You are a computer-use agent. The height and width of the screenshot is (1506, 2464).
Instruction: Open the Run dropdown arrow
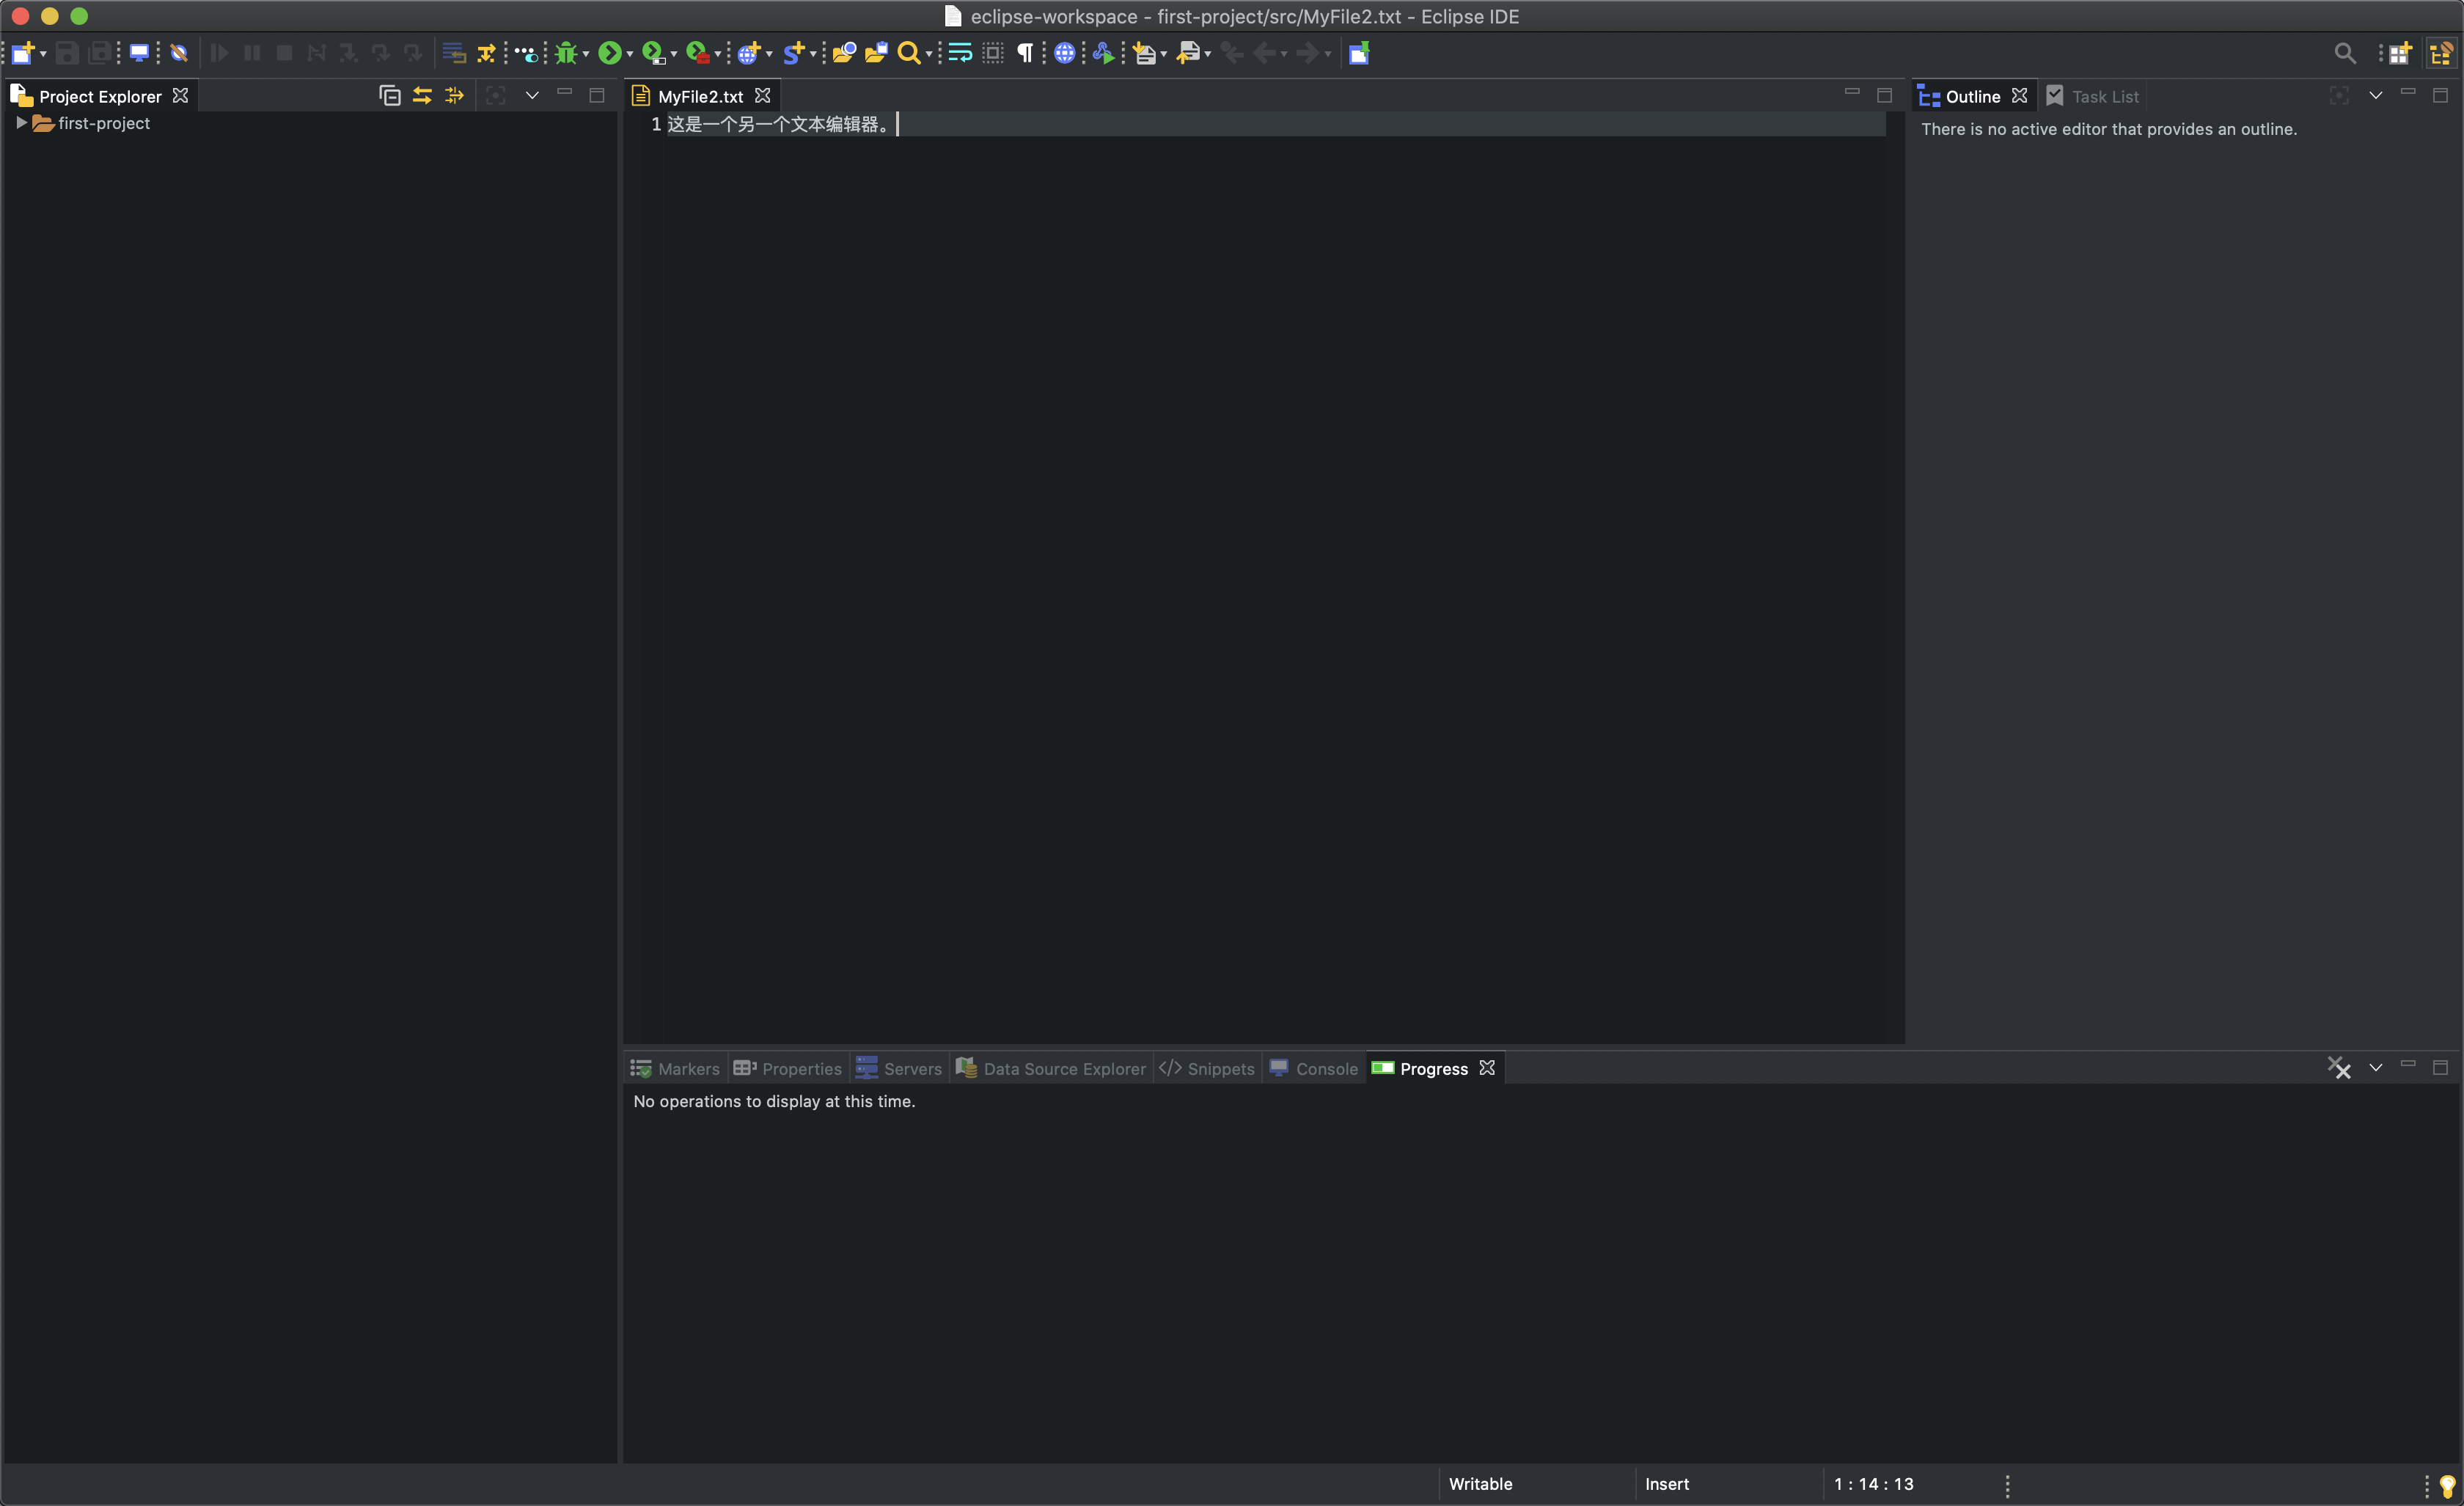pyautogui.click(x=630, y=54)
